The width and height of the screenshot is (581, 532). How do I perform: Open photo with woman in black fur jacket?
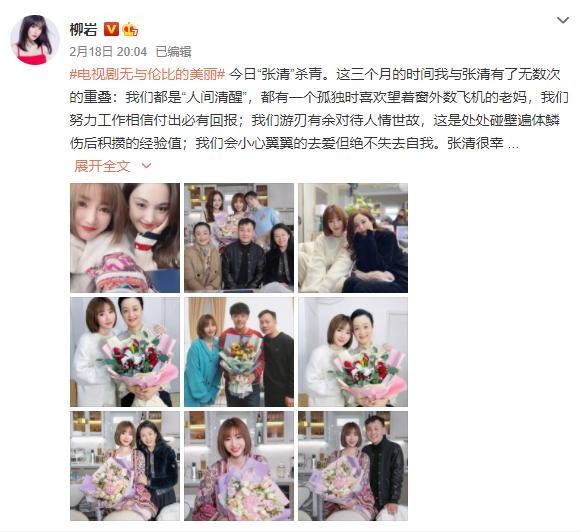125,466
